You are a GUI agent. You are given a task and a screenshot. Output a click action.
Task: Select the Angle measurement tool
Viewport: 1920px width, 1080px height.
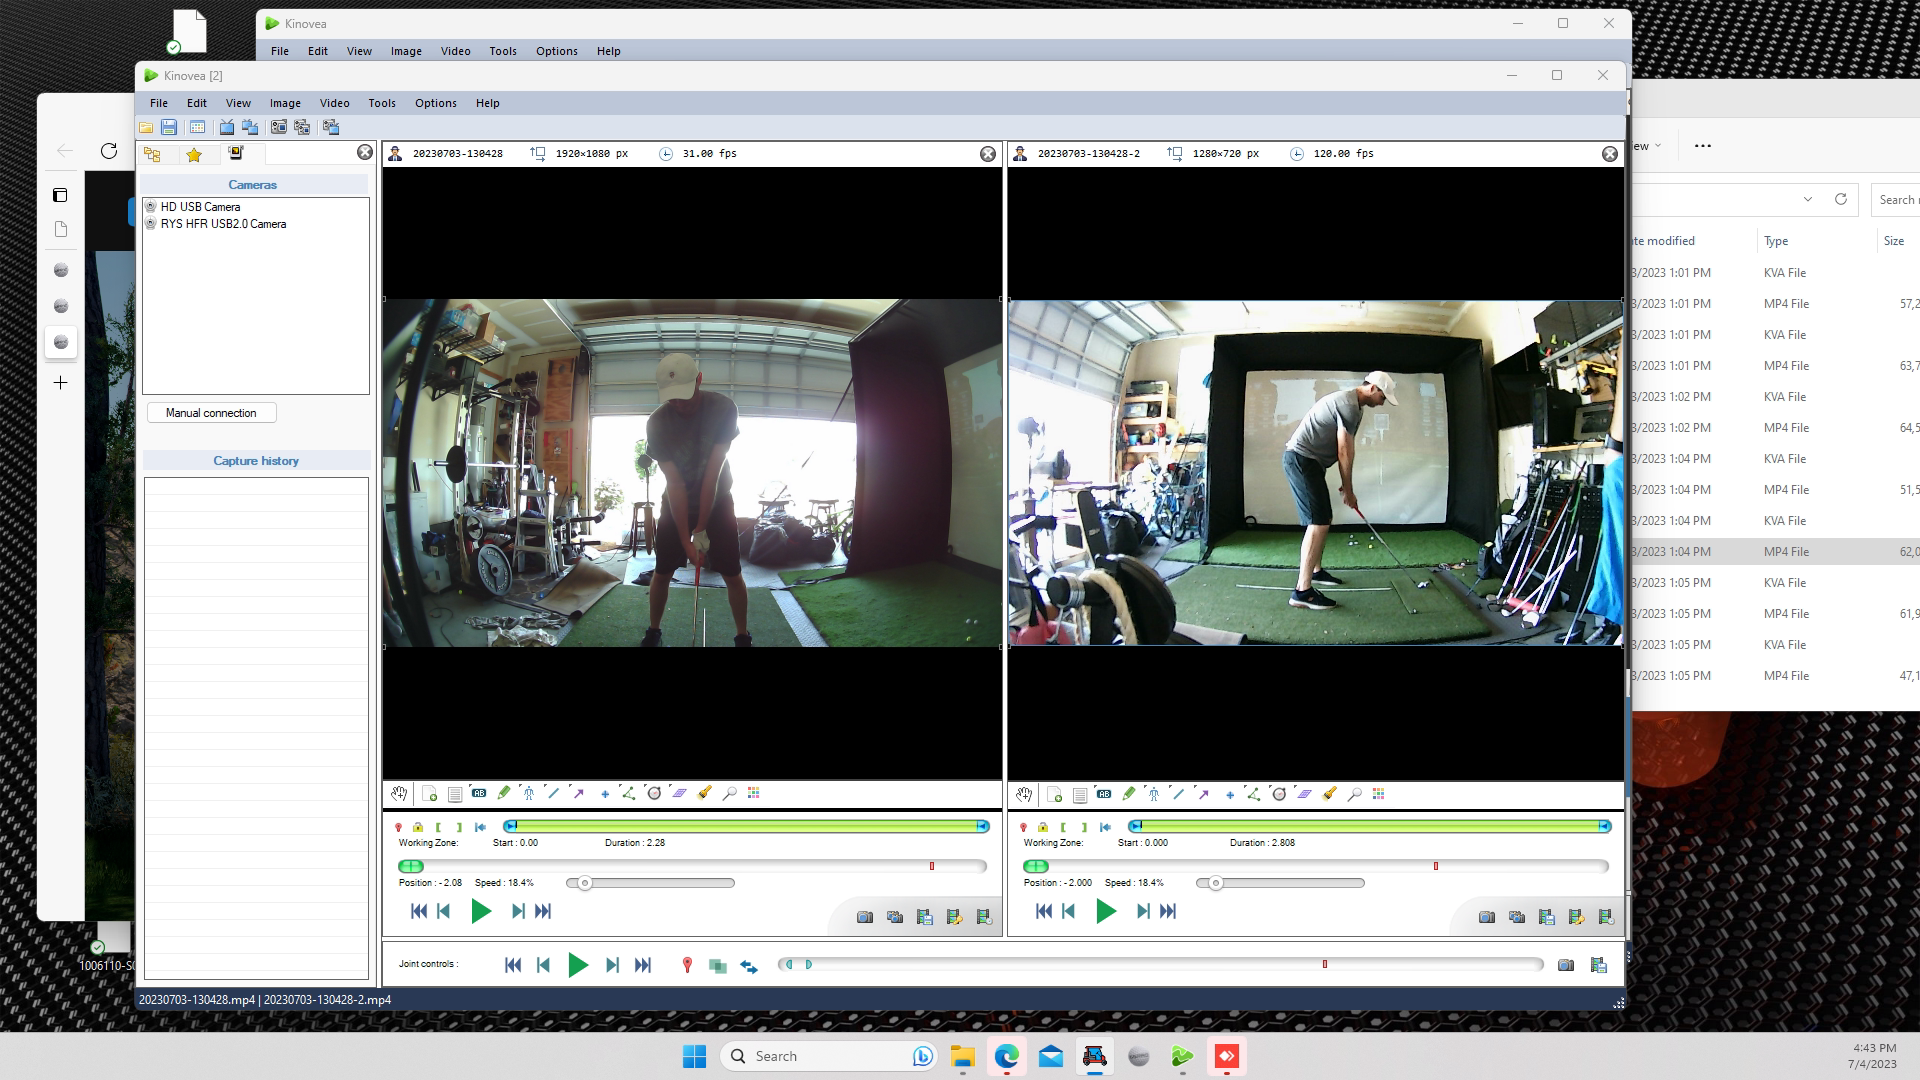(x=629, y=793)
